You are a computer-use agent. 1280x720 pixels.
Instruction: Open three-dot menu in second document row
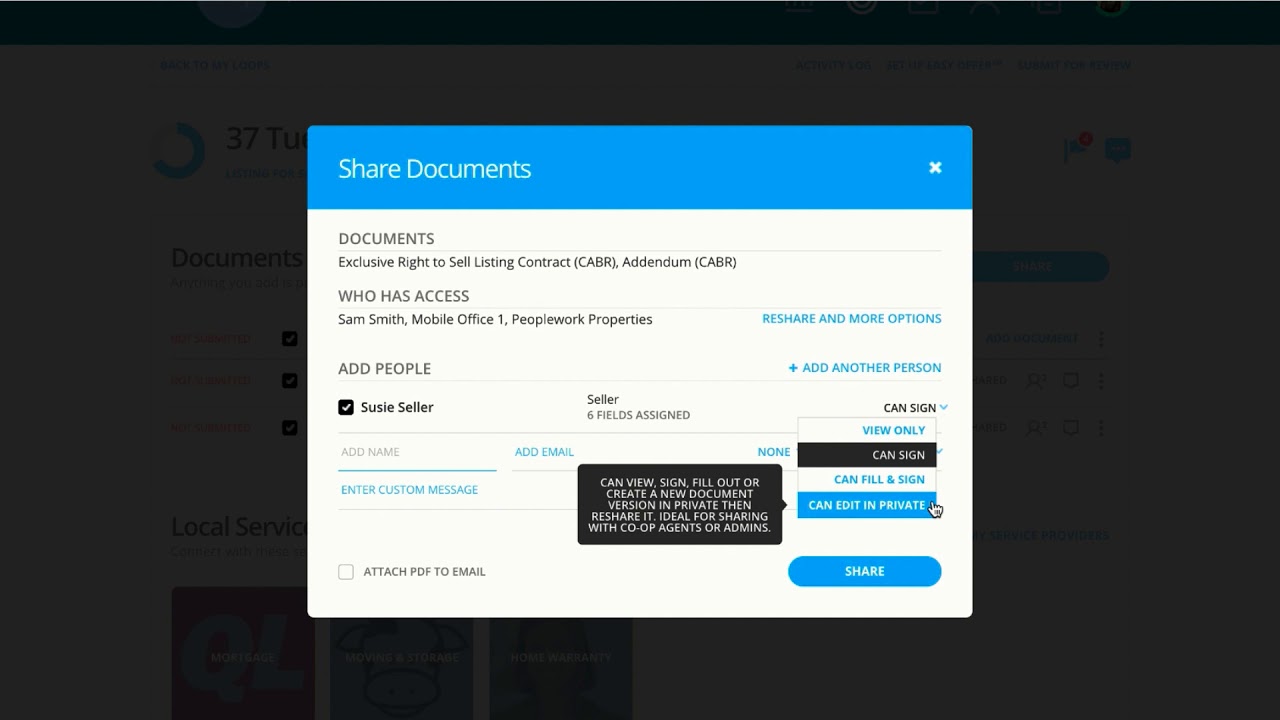click(1100, 381)
